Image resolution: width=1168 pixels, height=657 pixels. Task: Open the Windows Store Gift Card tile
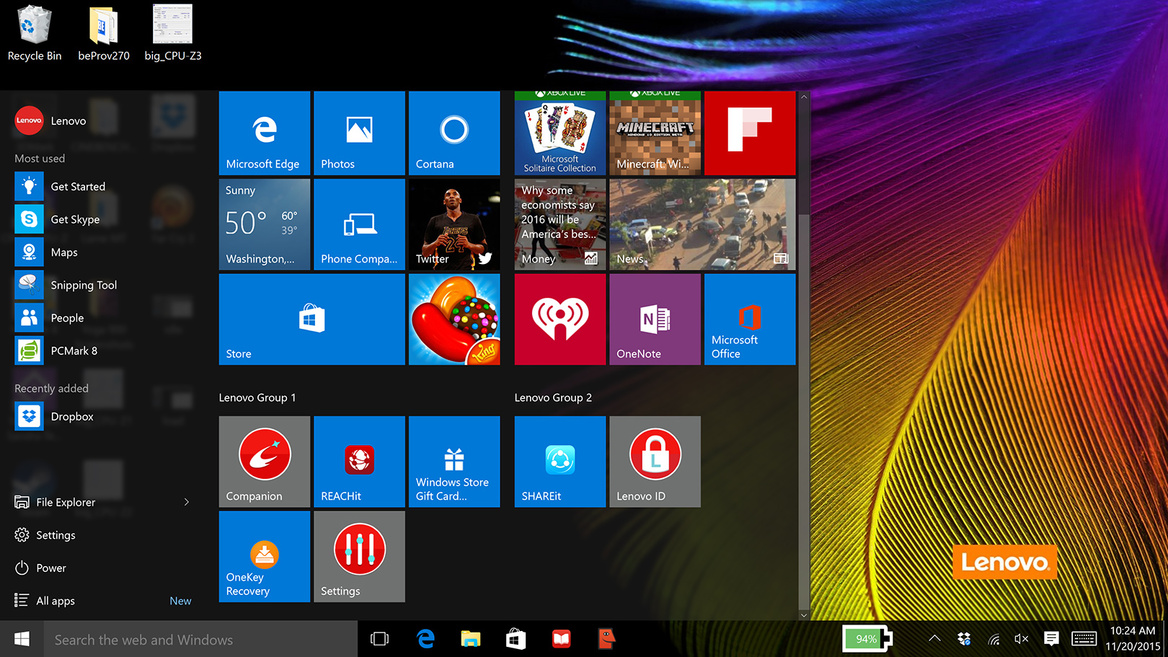pos(454,462)
